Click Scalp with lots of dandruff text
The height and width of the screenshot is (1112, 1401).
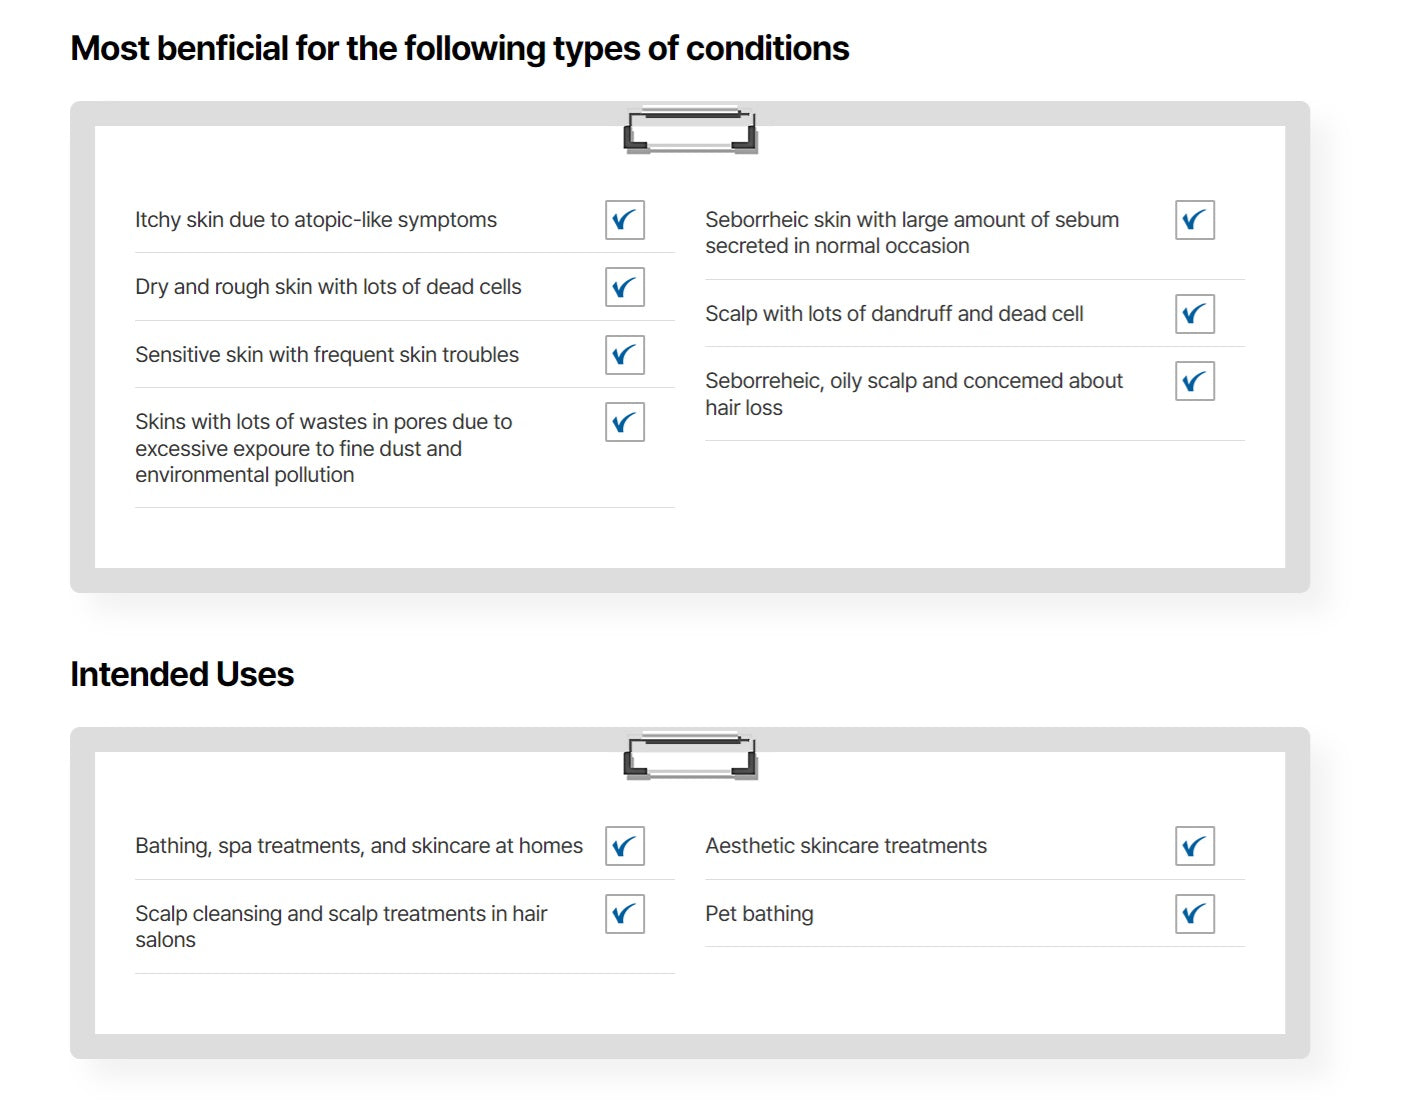(894, 314)
